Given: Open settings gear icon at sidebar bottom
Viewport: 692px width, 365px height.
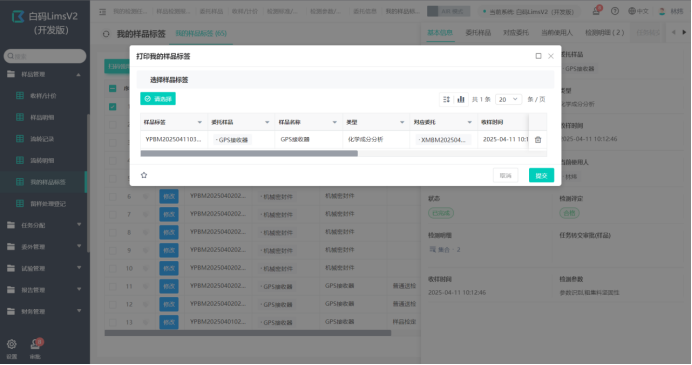Looking at the screenshot, I should click(11, 344).
